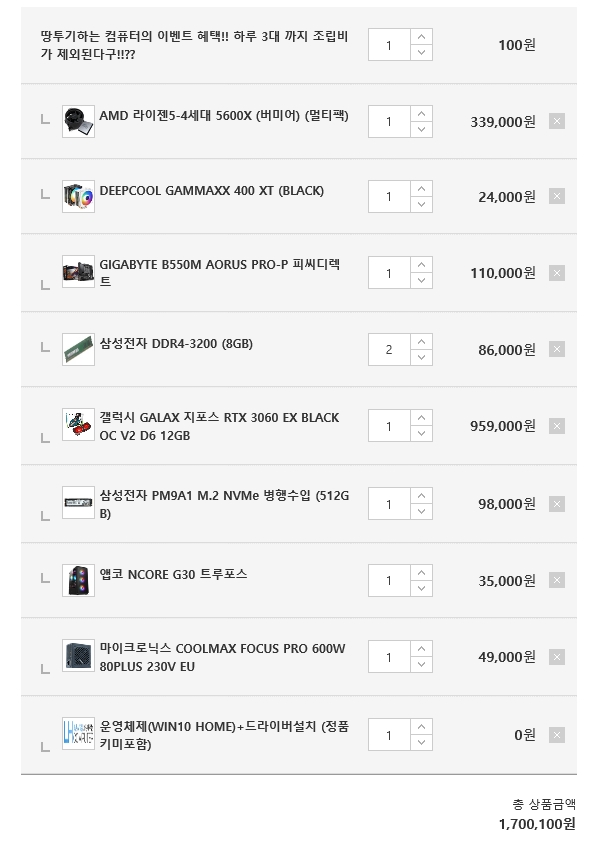Remove the GIGABYTE B550M AORUS PRO-P item
Image resolution: width=597 pixels, height=849 pixels.
click(x=557, y=273)
